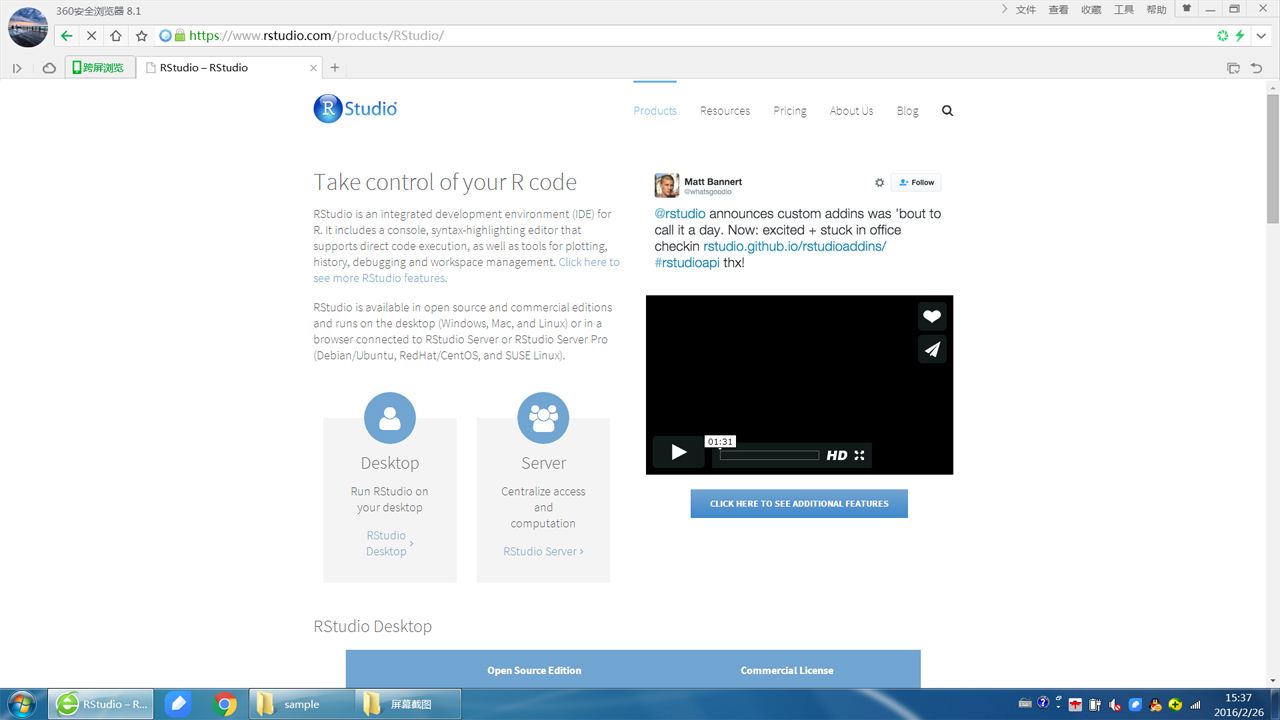The image size is (1280, 720).
Task: Bookmark this page with the star icon
Action: (x=141, y=35)
